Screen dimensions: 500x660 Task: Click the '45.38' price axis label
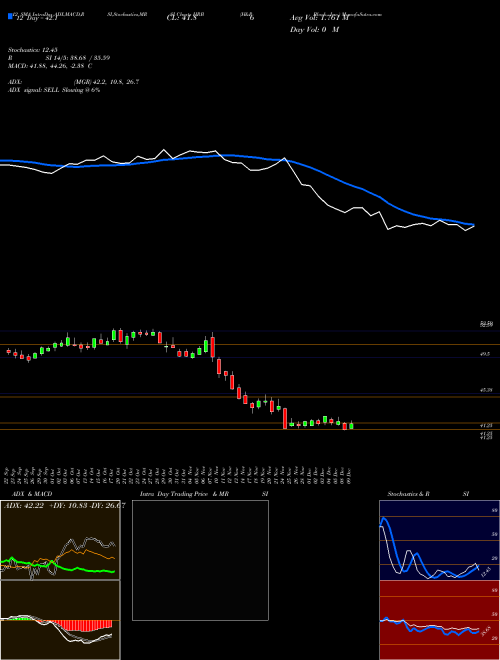pyautogui.click(x=486, y=390)
